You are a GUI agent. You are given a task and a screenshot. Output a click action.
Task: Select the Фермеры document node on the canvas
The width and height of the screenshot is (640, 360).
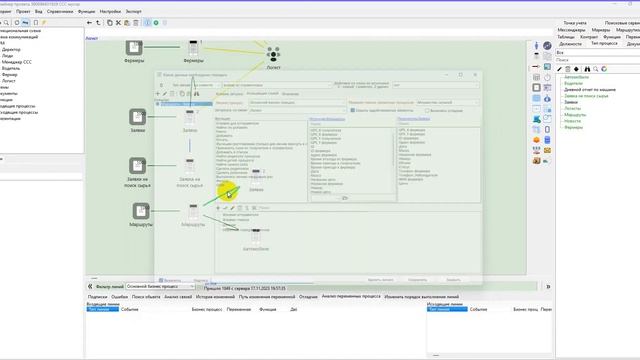[x=134, y=48]
